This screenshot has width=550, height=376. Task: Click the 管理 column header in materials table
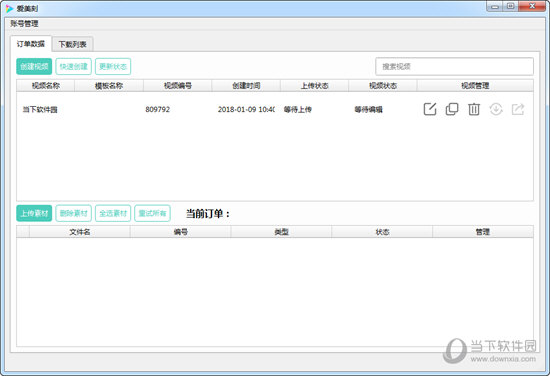click(483, 232)
